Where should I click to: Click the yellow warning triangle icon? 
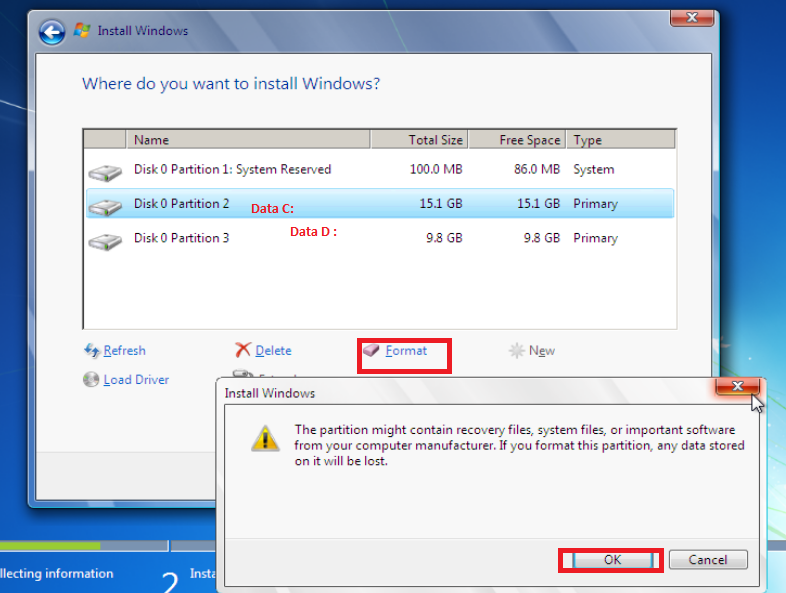click(x=265, y=439)
